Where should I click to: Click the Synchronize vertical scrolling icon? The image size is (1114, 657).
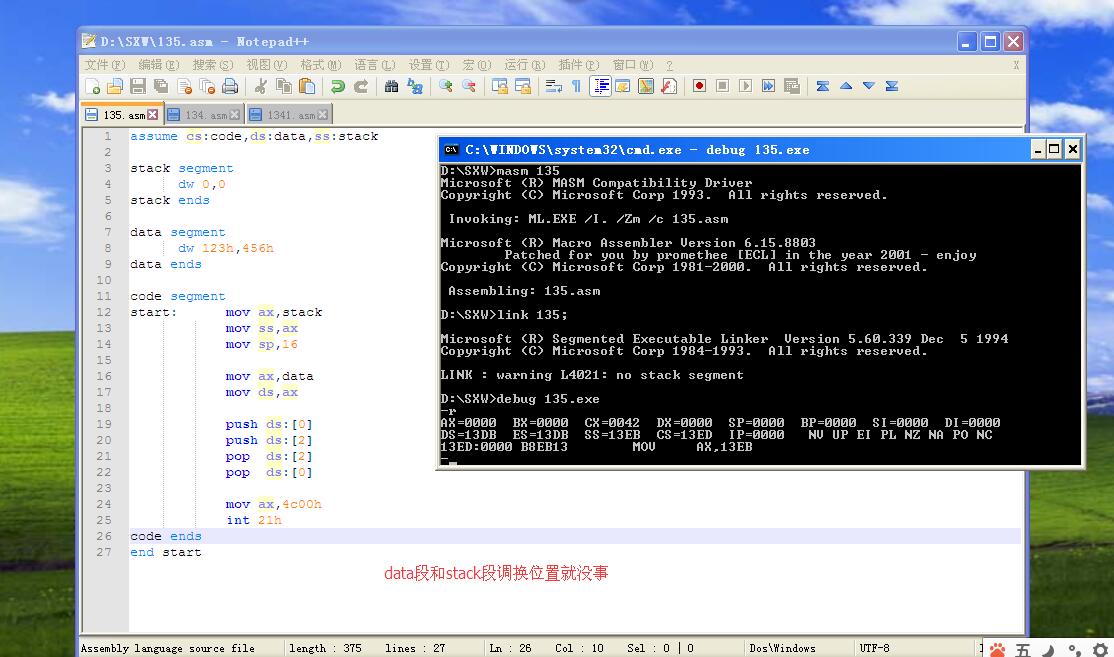[x=499, y=87]
